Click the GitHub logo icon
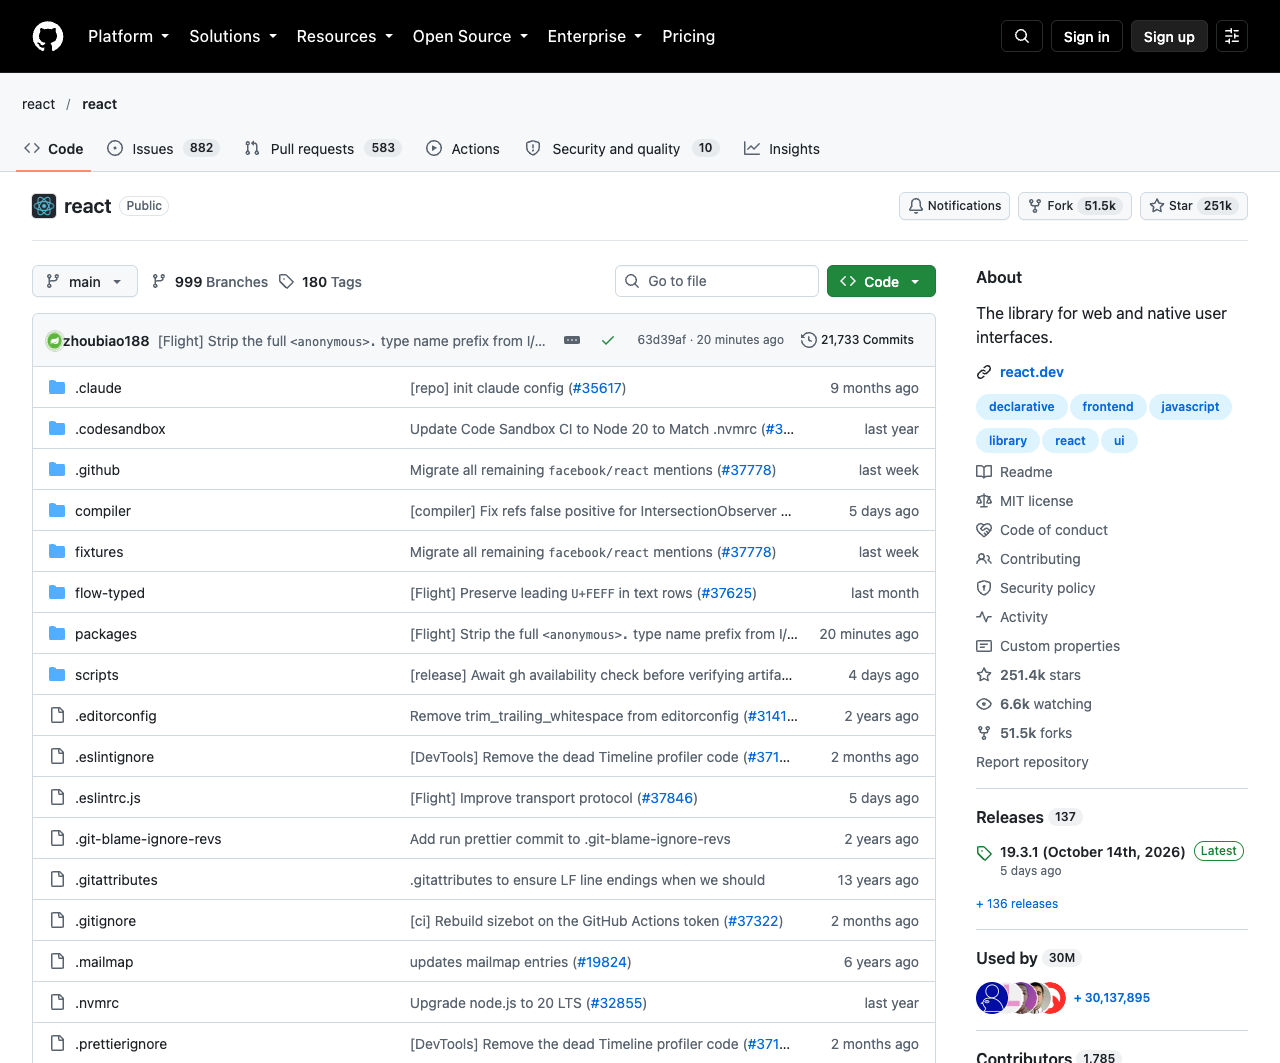This screenshot has height=1063, width=1280. pyautogui.click(x=48, y=36)
